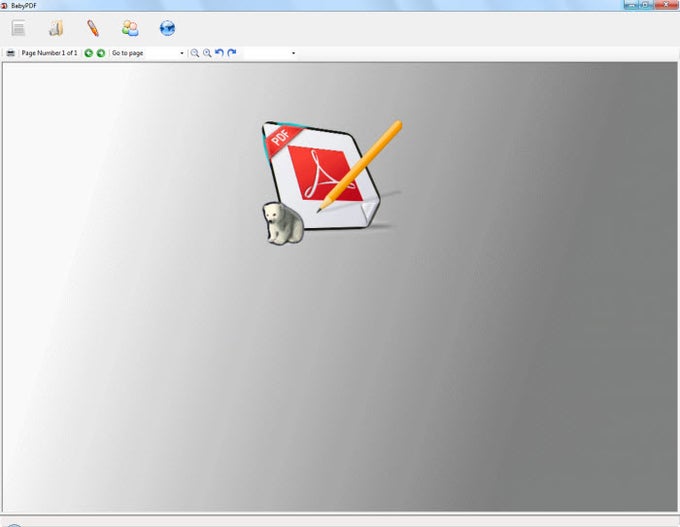
Task: Go to previous page with green left arrow
Action: point(88,53)
